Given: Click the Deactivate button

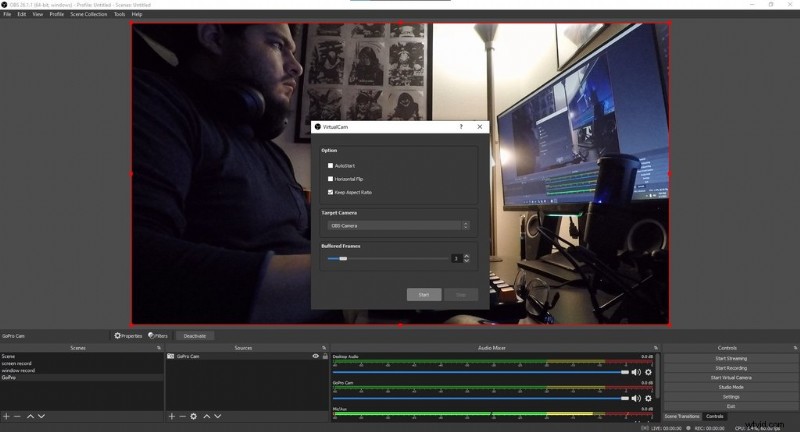Looking at the screenshot, I should [x=195, y=336].
